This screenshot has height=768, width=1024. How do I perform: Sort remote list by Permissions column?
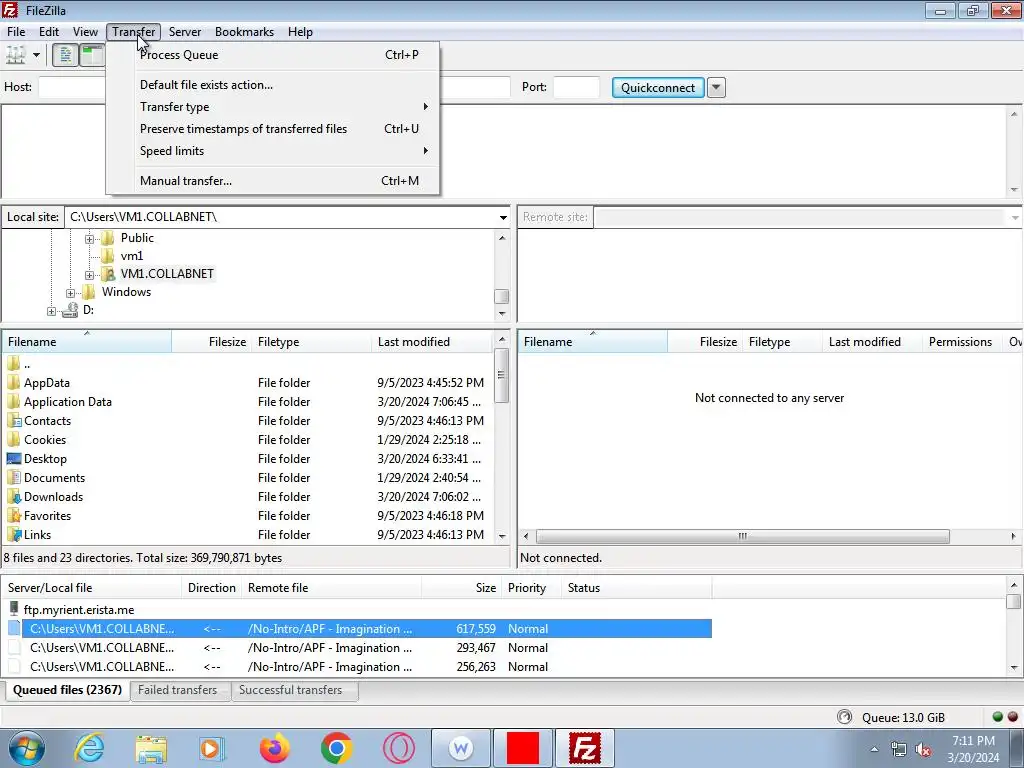coord(960,342)
